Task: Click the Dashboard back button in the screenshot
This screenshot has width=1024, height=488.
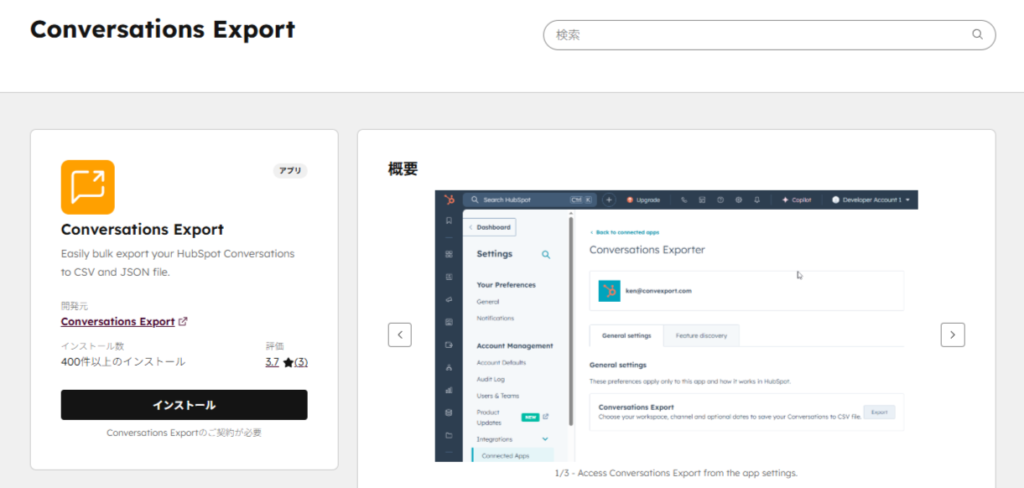Action: pyautogui.click(x=490, y=227)
